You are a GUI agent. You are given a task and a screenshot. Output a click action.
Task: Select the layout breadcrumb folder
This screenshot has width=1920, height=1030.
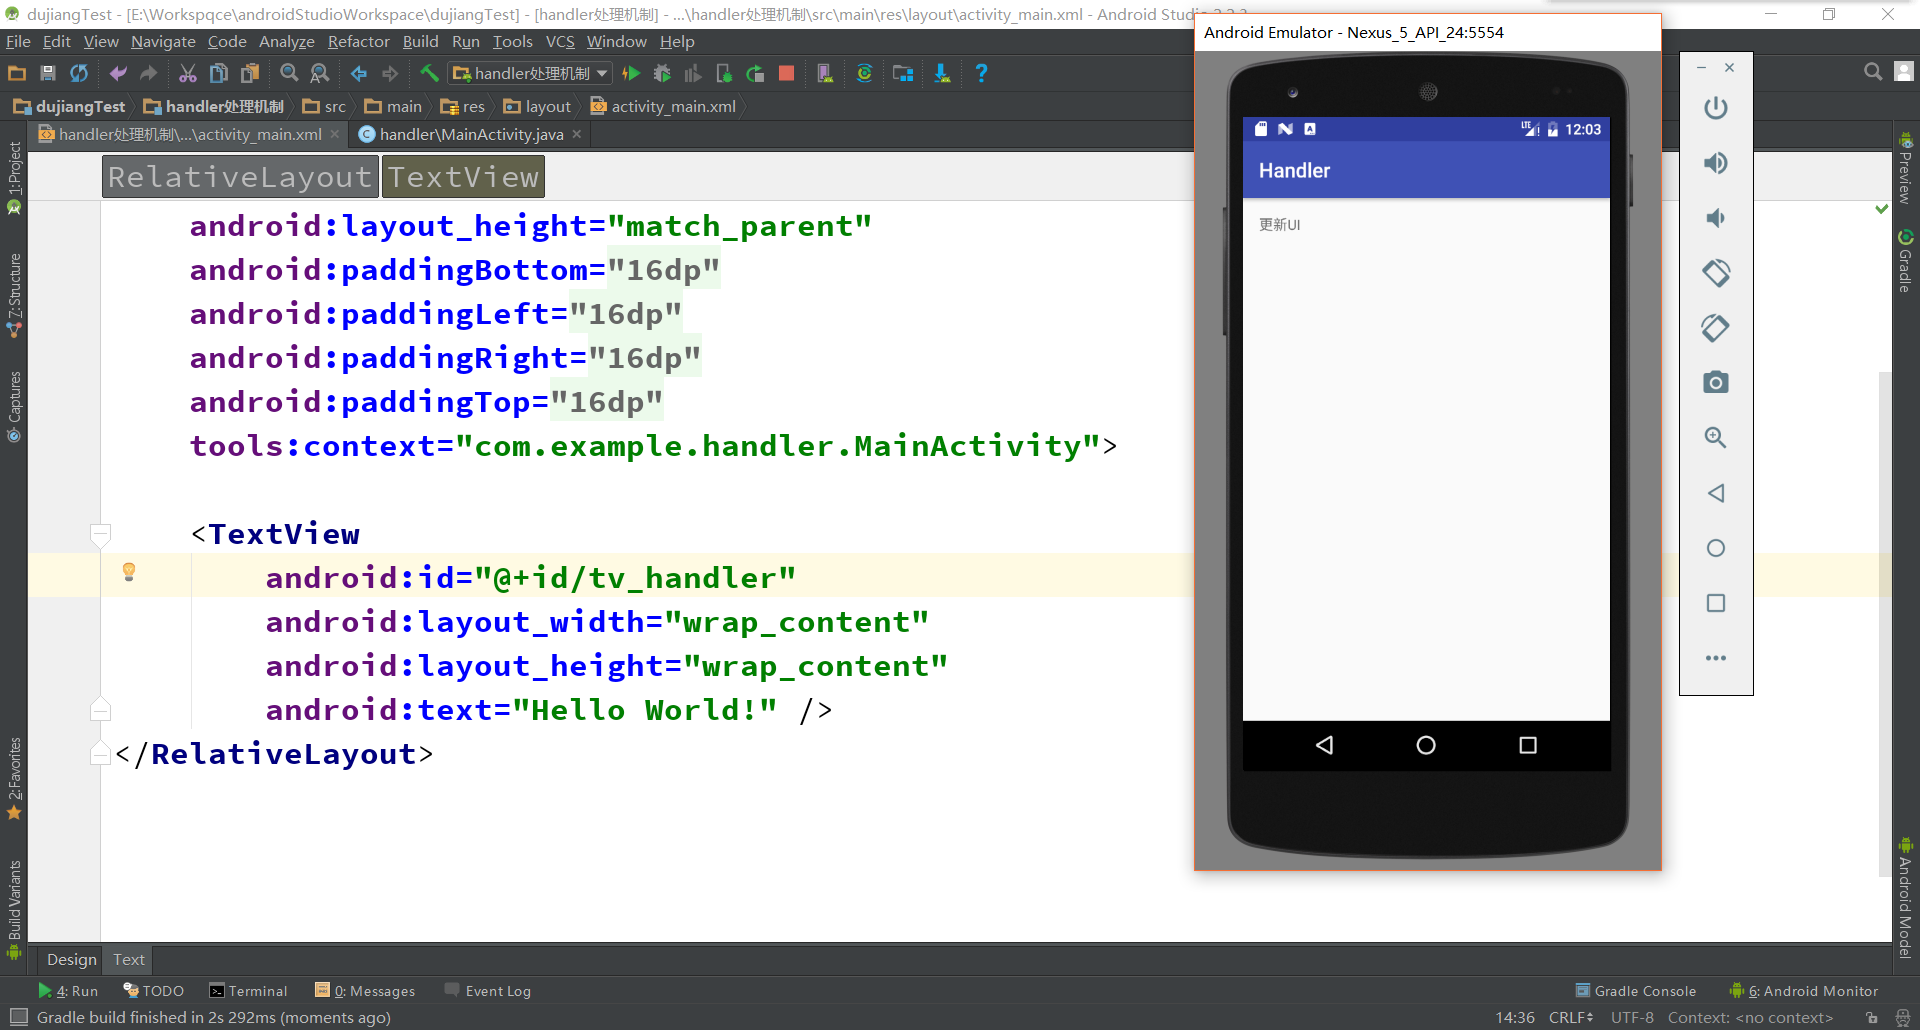coord(537,106)
